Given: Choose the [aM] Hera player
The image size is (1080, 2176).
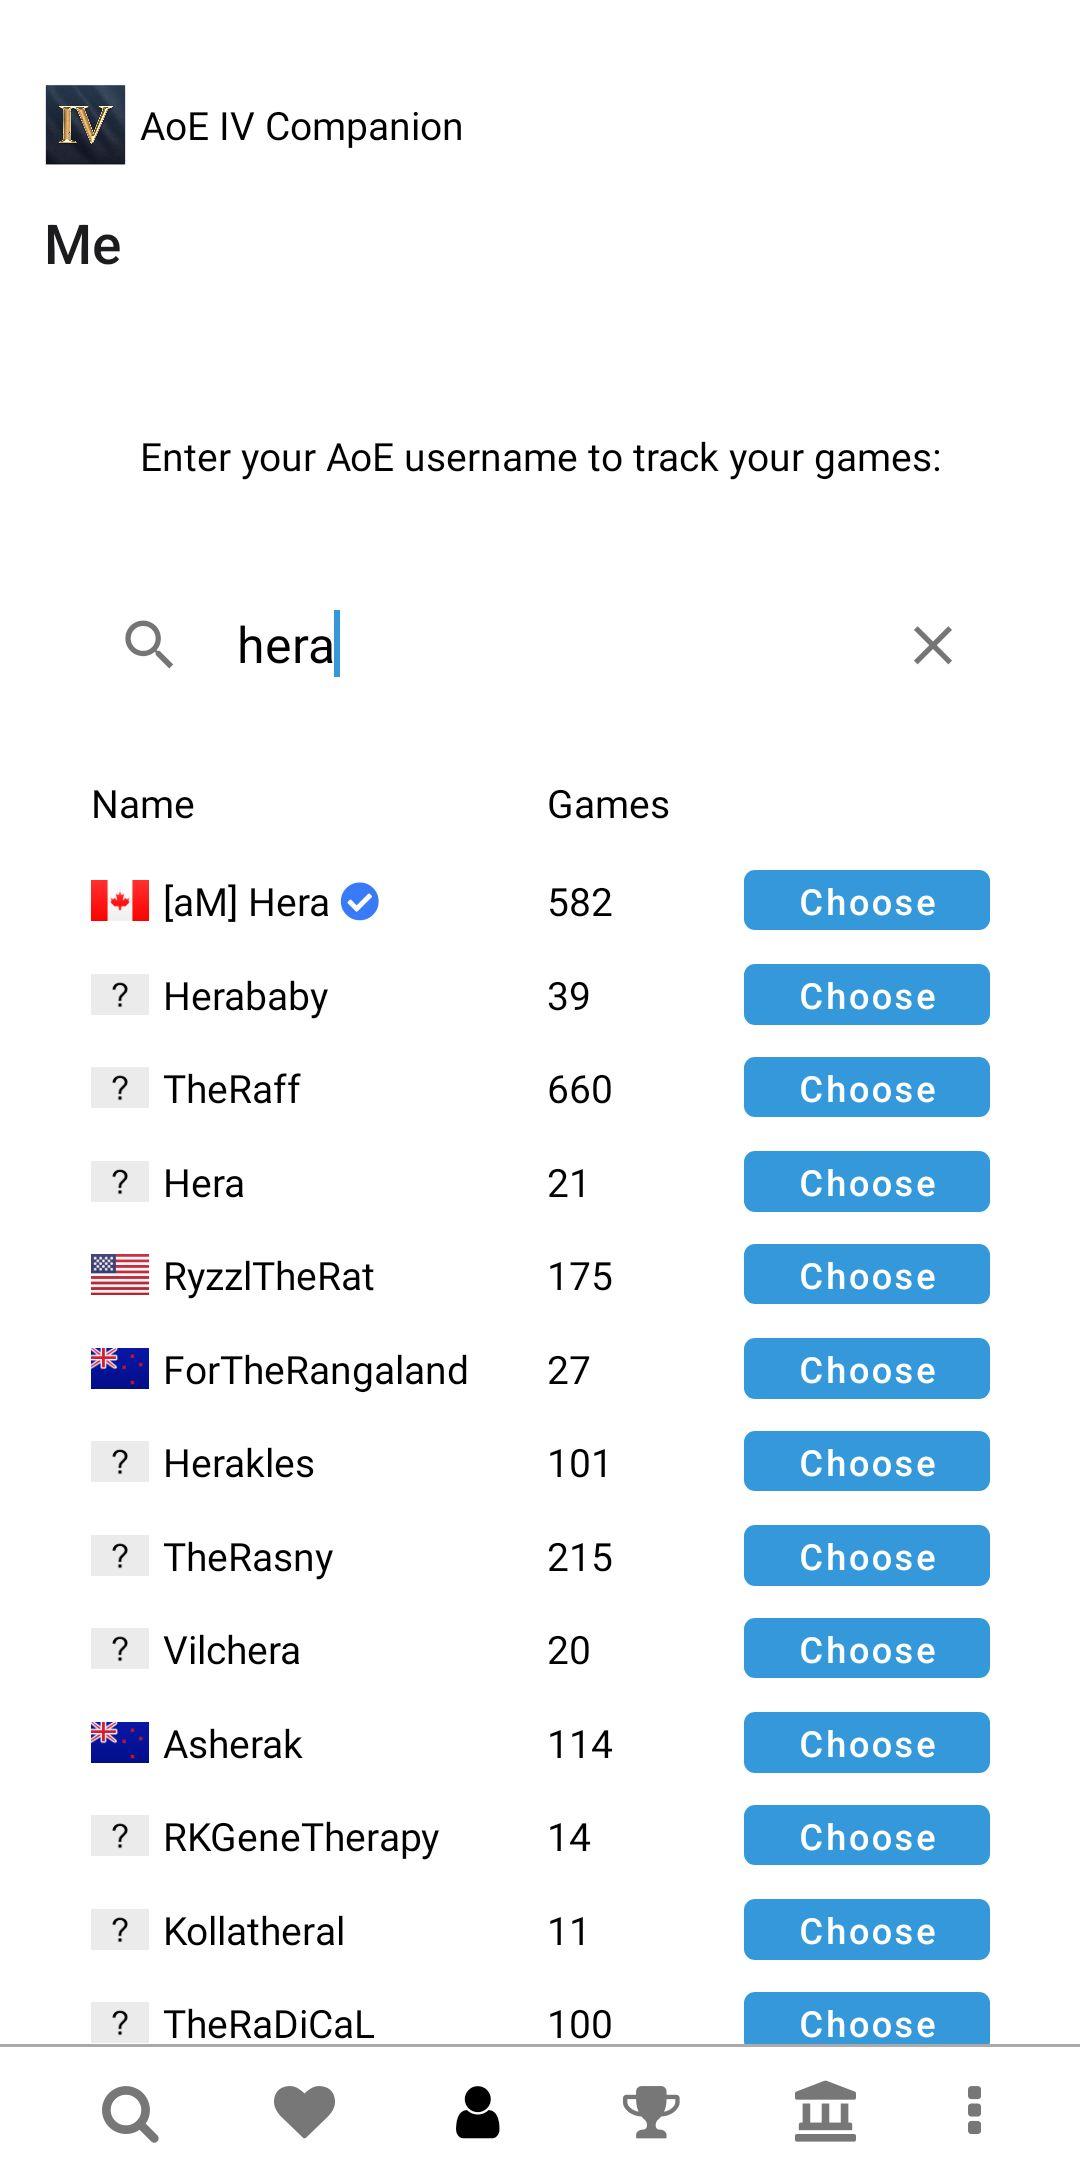Looking at the screenshot, I should tap(866, 901).
